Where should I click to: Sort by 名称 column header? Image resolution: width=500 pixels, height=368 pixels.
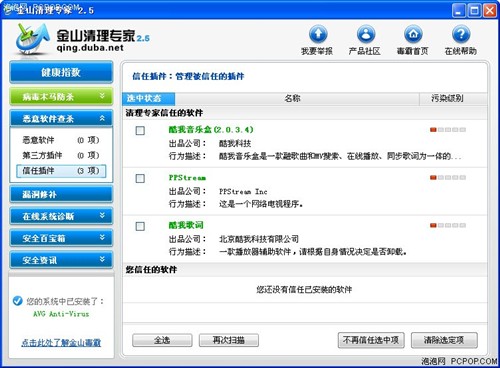[297, 99]
